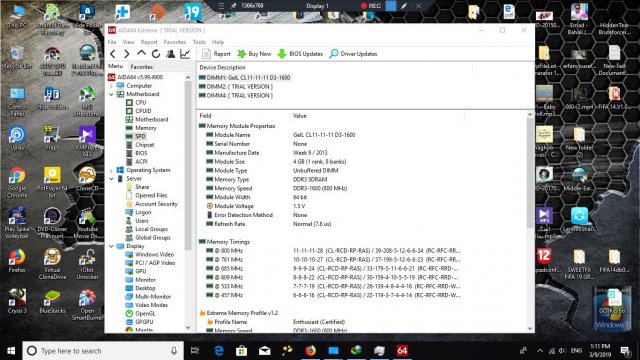Viewport: 640px width, 360px height.
Task: Open the Favorites menu
Action: tap(175, 42)
